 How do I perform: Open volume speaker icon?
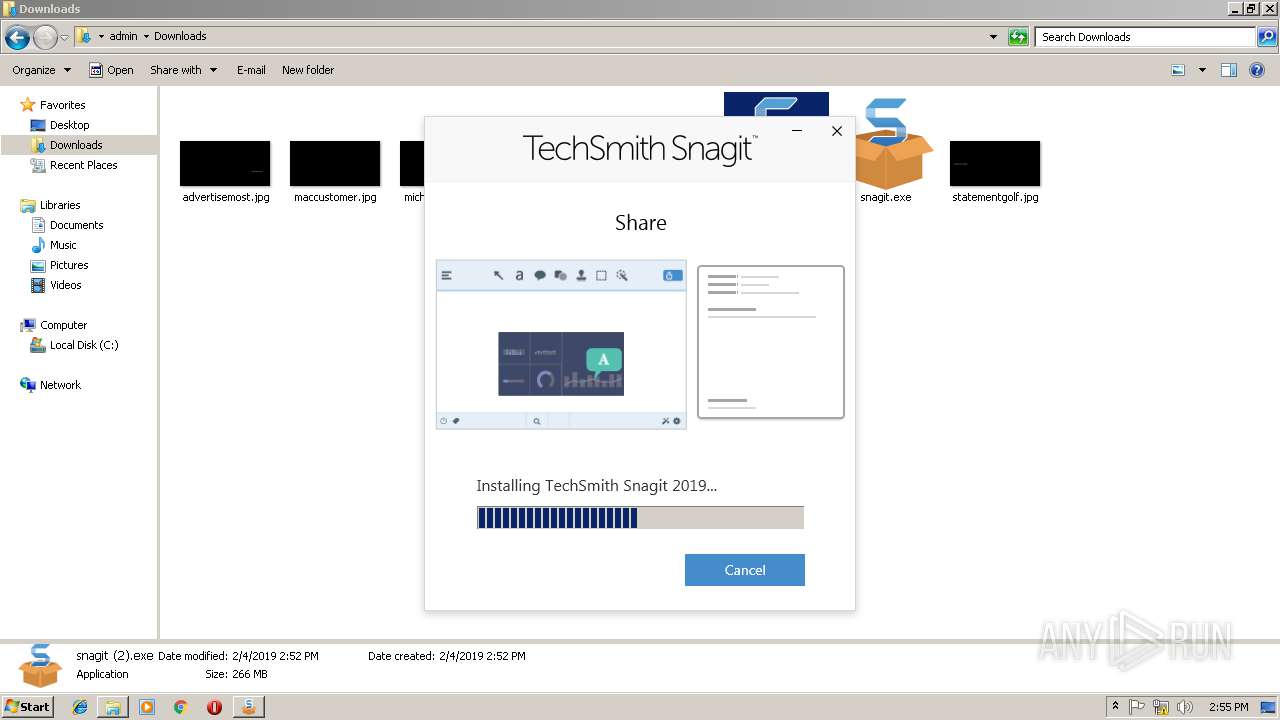tap(1185, 707)
